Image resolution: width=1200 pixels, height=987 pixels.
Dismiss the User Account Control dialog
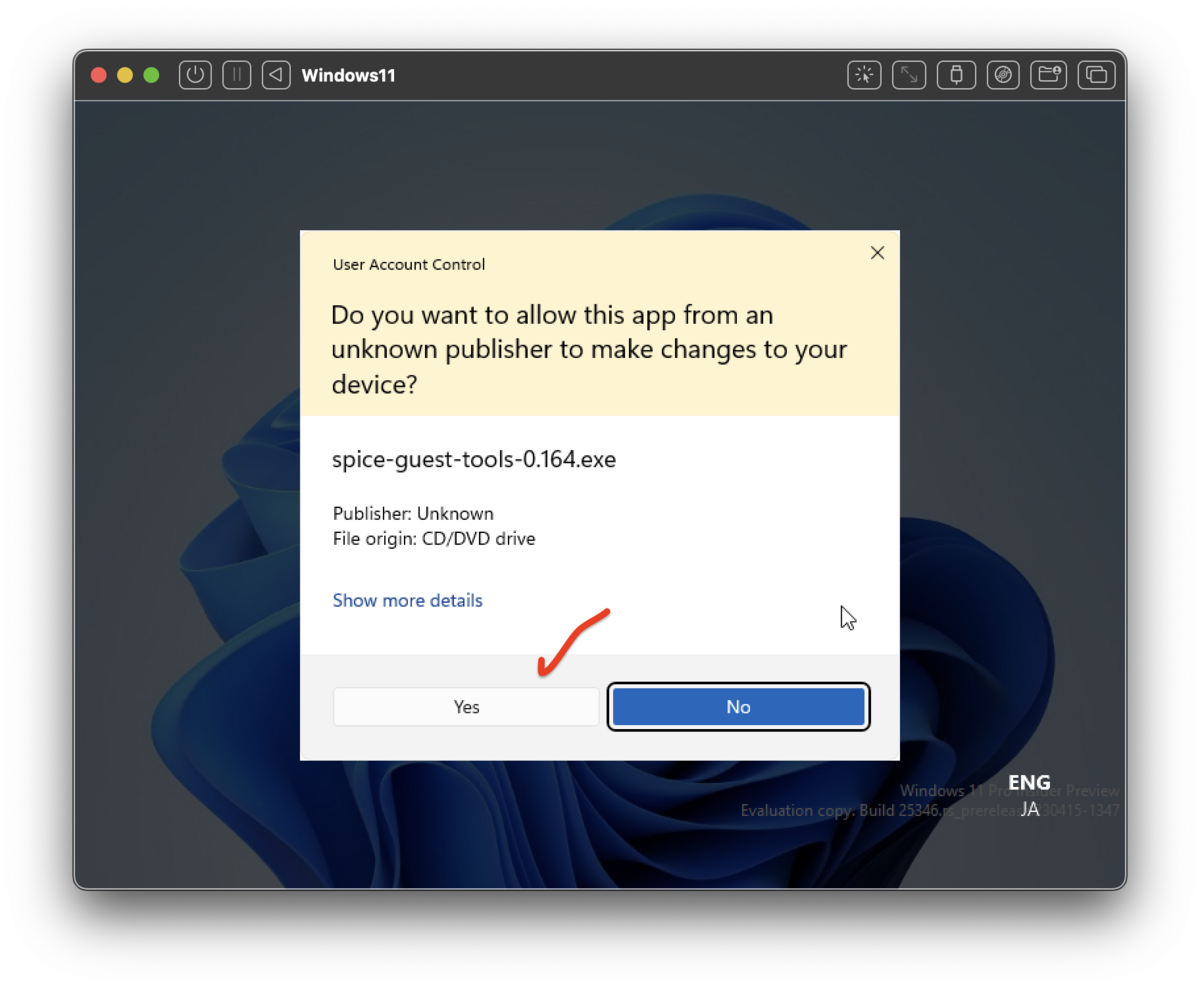click(x=877, y=252)
